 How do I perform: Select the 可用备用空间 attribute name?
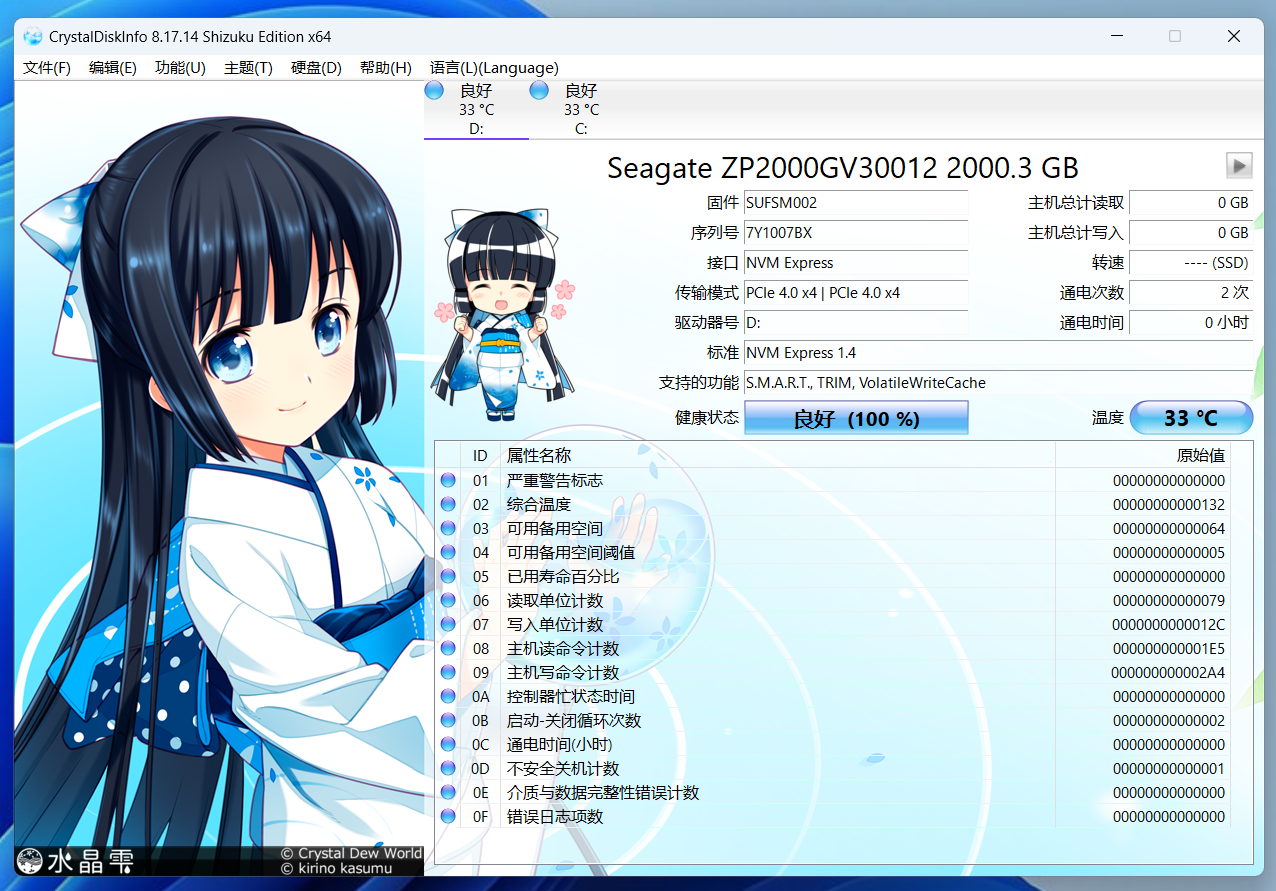tap(555, 528)
